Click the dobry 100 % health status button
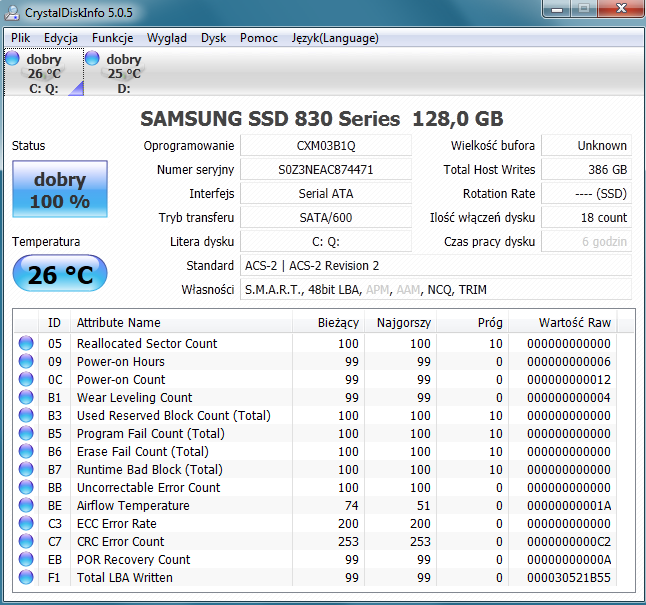 click(x=60, y=189)
